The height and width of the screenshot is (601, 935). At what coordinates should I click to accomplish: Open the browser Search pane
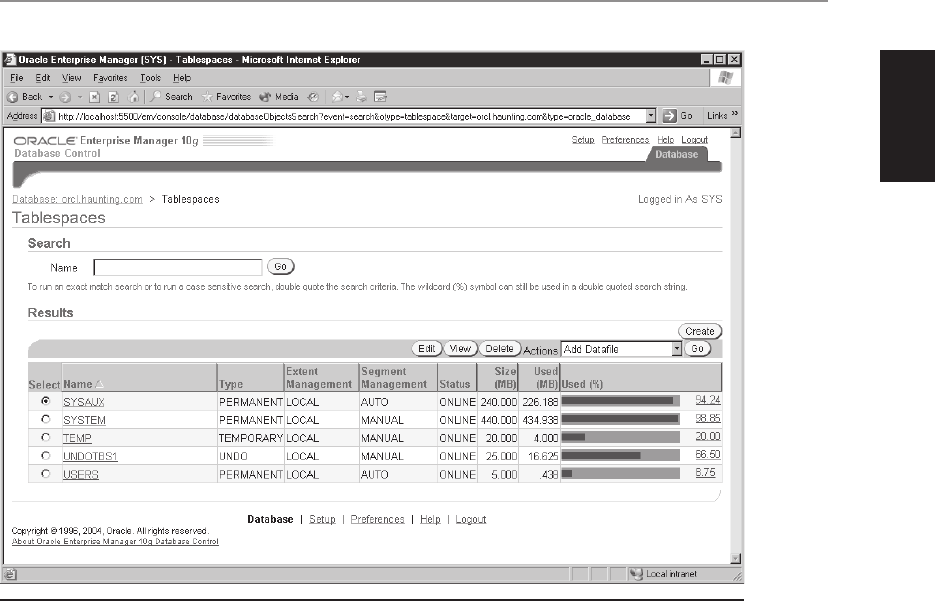coord(171,97)
